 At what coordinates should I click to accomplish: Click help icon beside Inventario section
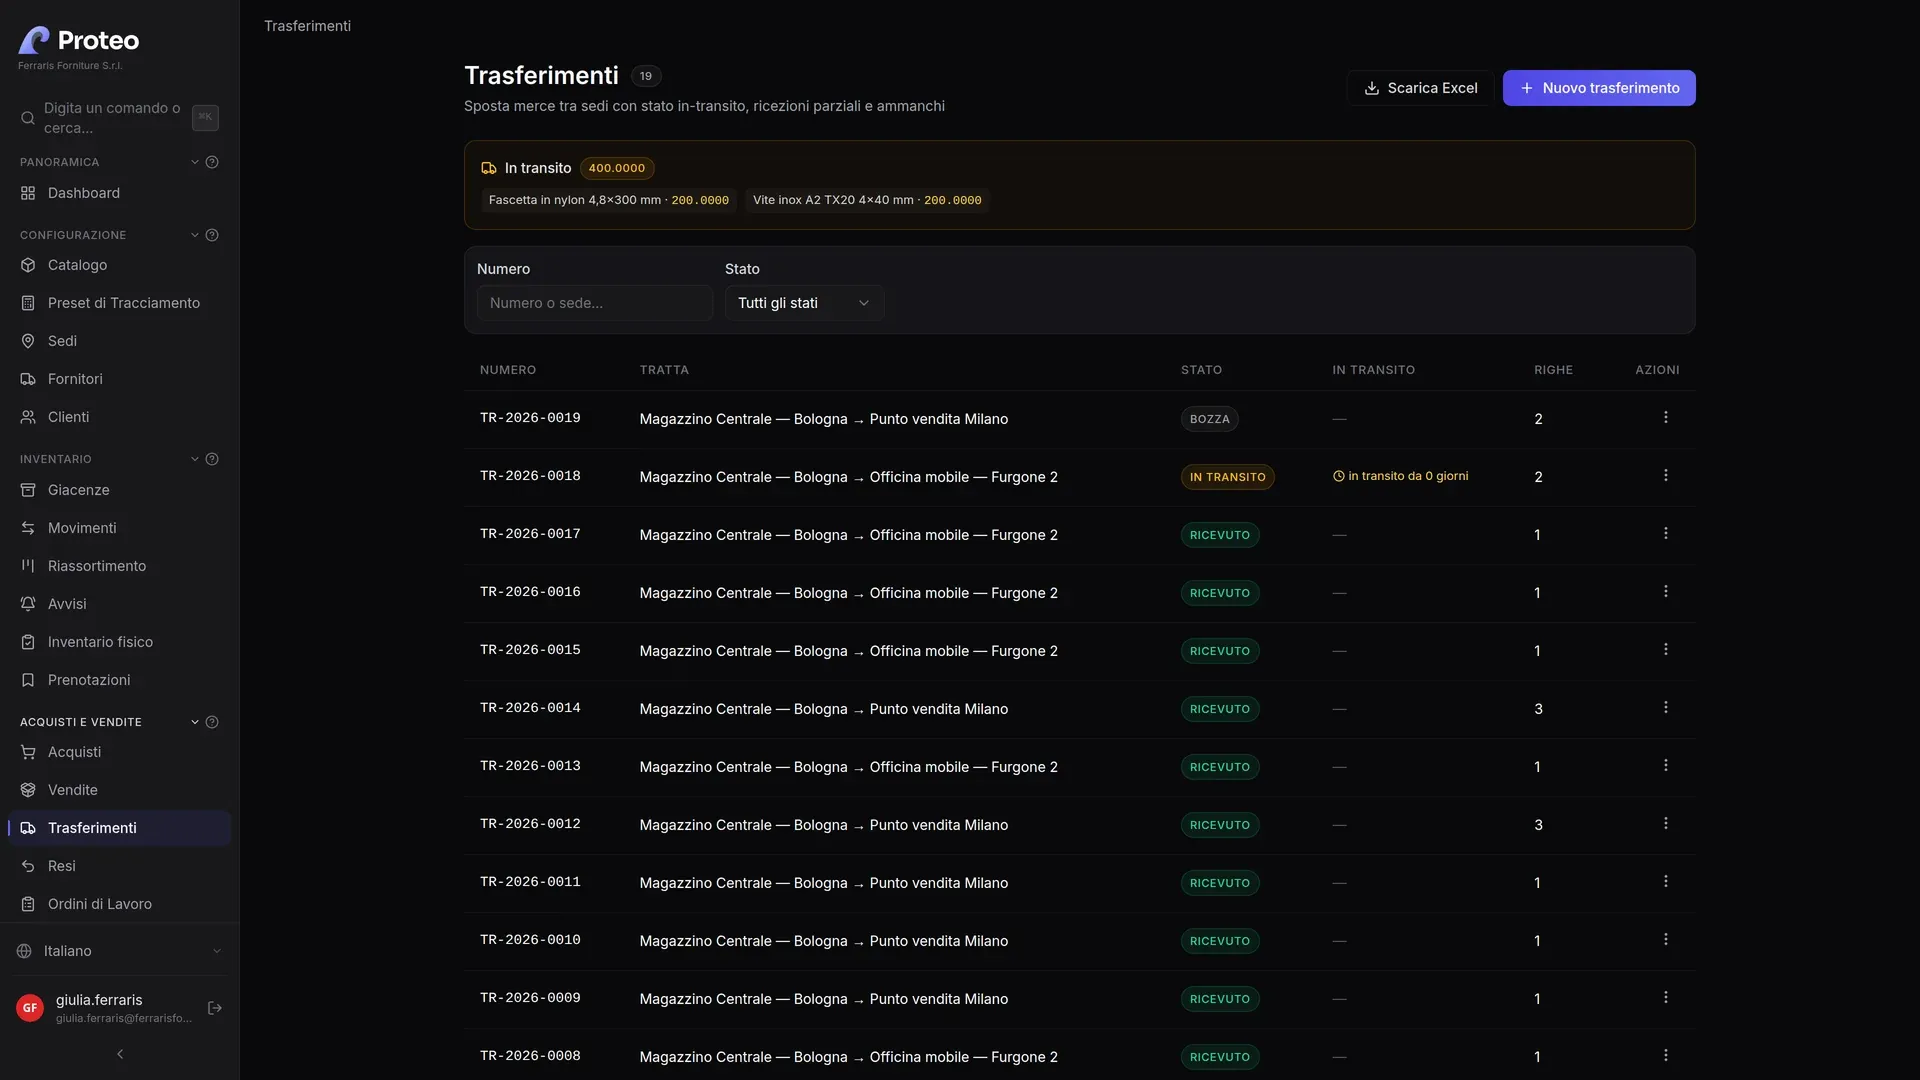212,459
